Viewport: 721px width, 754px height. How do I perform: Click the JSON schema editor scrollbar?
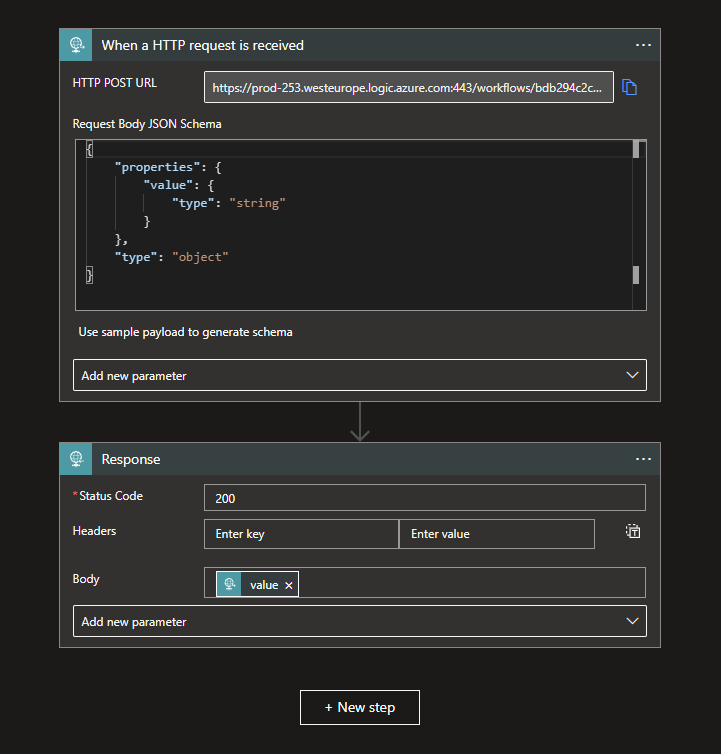click(x=636, y=212)
